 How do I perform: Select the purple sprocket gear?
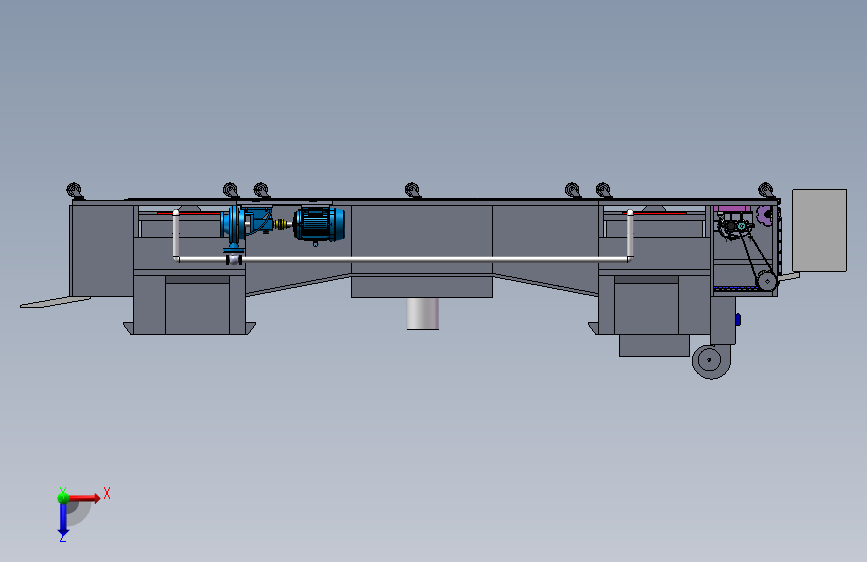click(x=765, y=215)
